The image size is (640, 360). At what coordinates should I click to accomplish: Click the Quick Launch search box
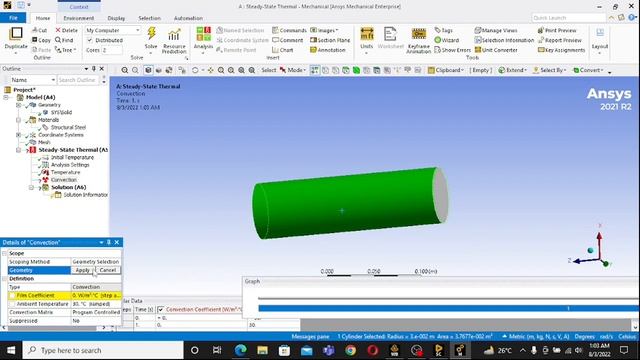point(568,18)
